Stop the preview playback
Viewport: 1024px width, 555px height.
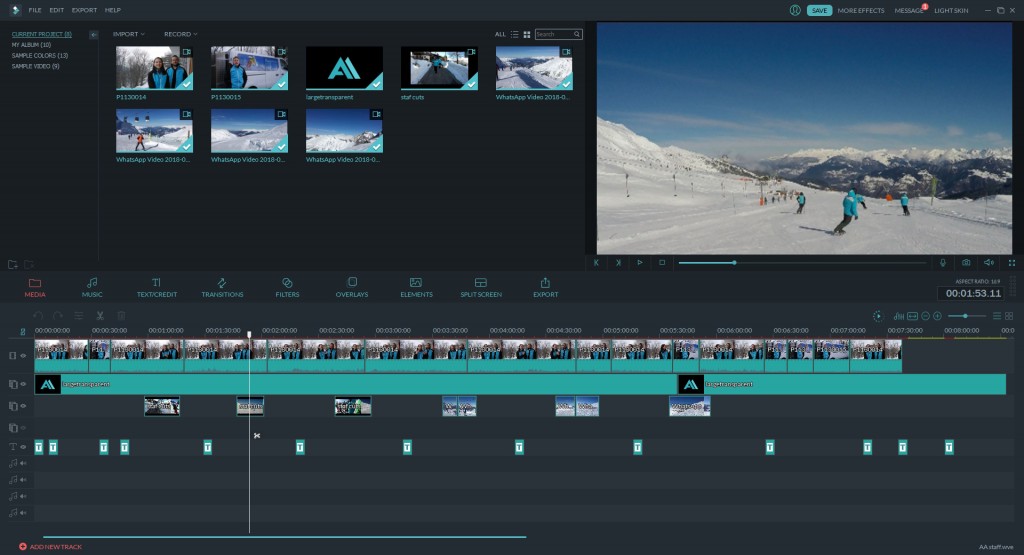(x=662, y=262)
